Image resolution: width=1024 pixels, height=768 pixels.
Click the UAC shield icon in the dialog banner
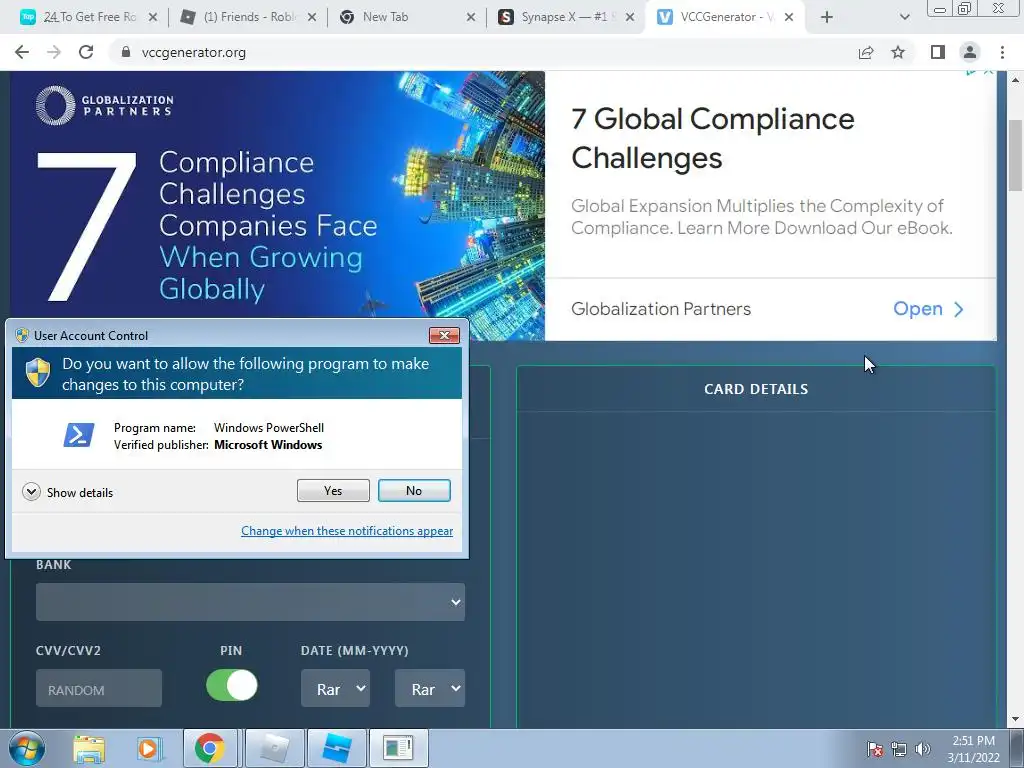point(38,373)
